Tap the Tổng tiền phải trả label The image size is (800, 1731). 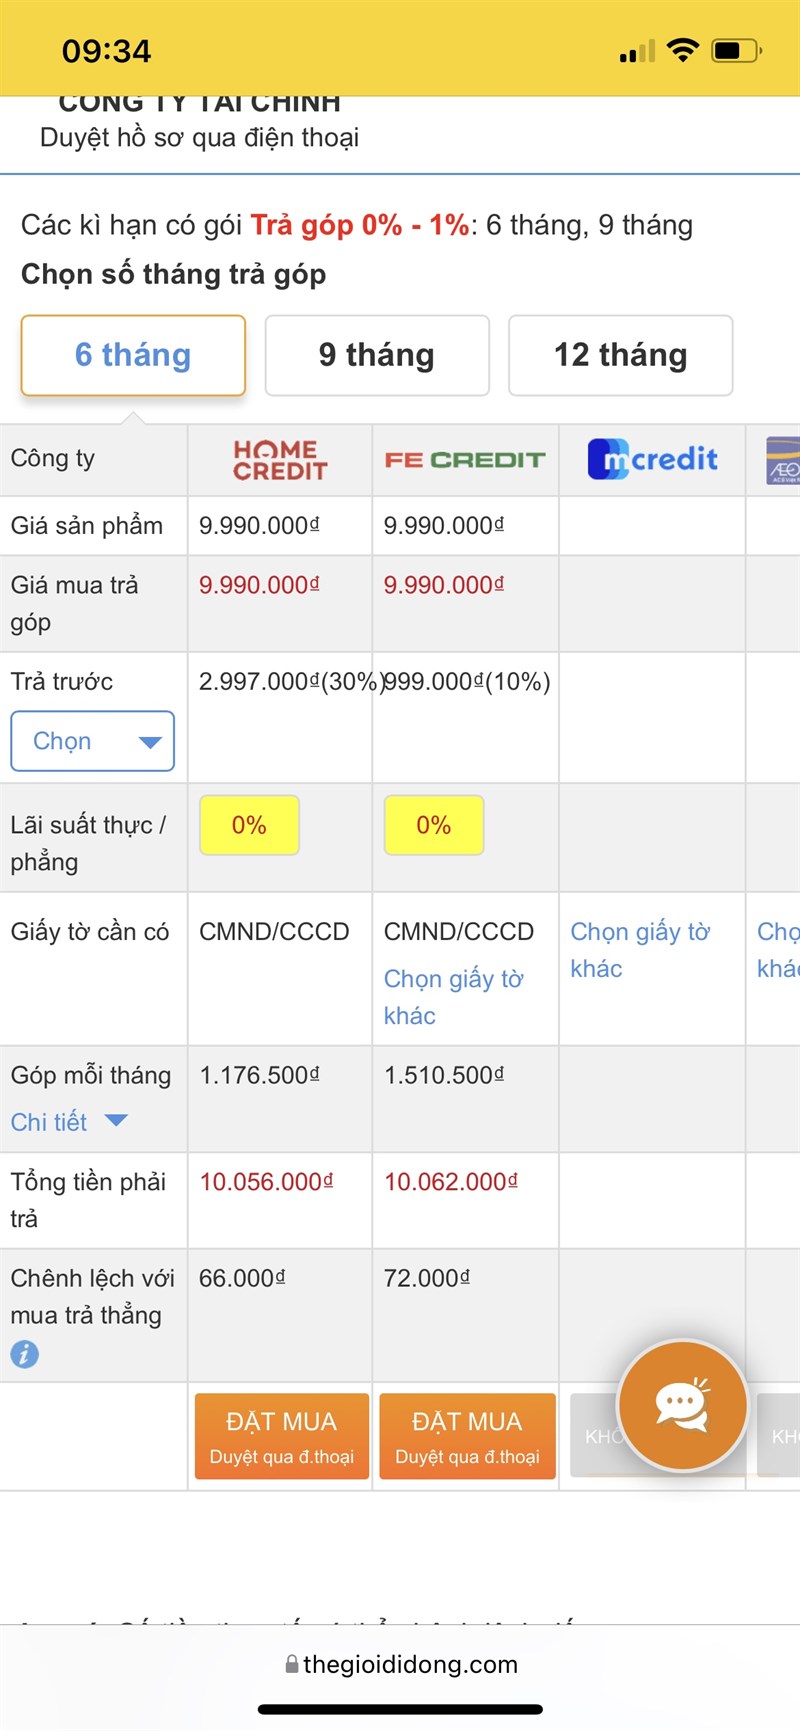(88, 1200)
